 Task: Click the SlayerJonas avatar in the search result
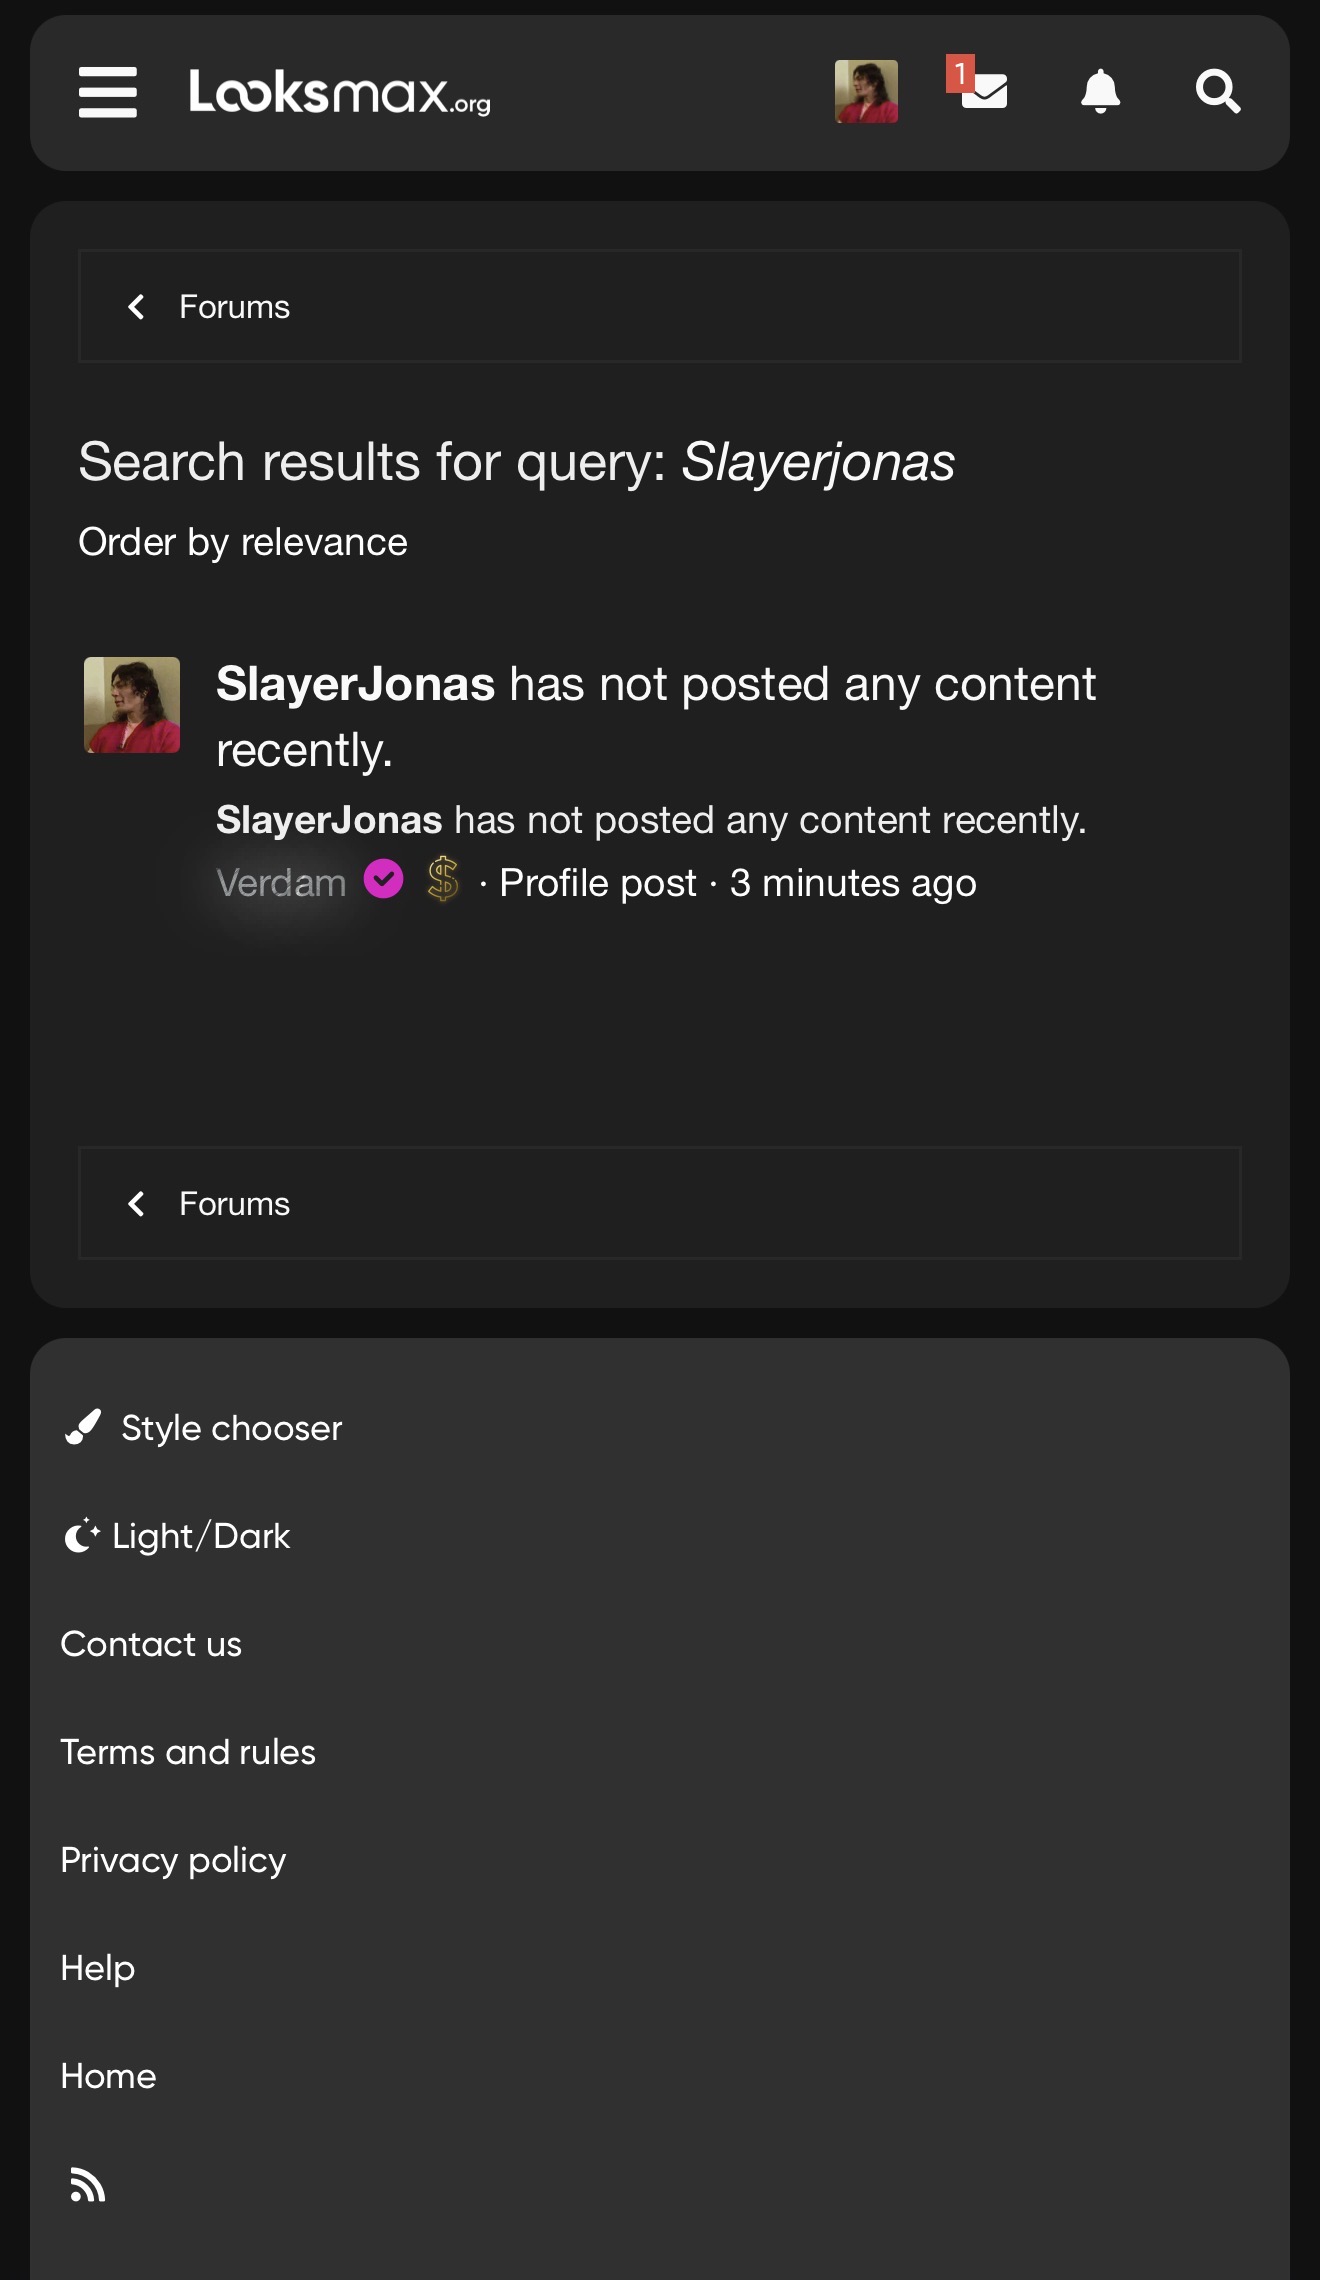[x=132, y=705]
